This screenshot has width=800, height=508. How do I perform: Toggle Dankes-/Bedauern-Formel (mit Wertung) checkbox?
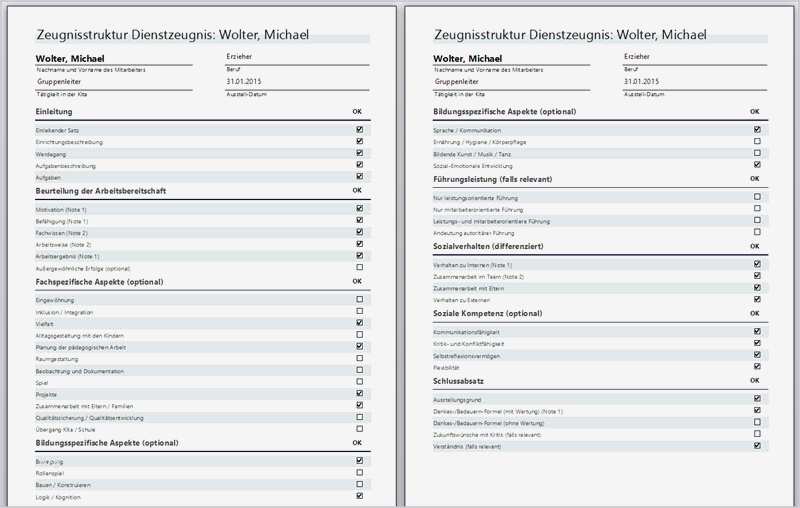(757, 411)
